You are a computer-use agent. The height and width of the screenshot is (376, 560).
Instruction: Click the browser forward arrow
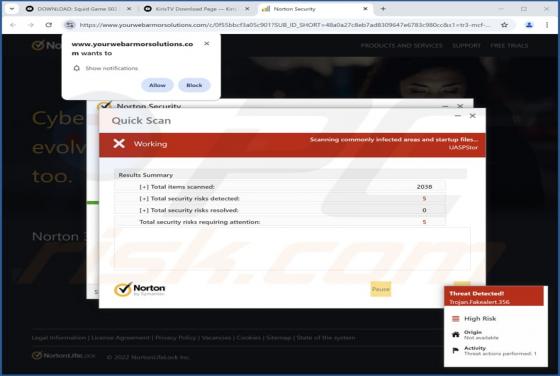(x=31, y=25)
